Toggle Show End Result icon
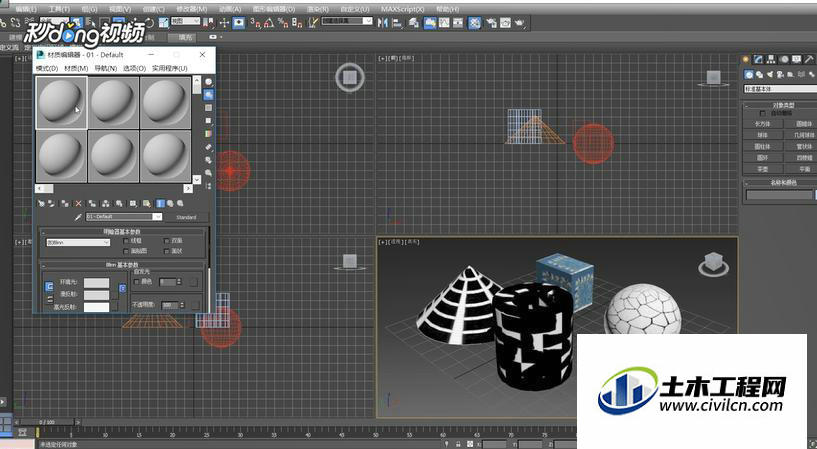 (160, 204)
